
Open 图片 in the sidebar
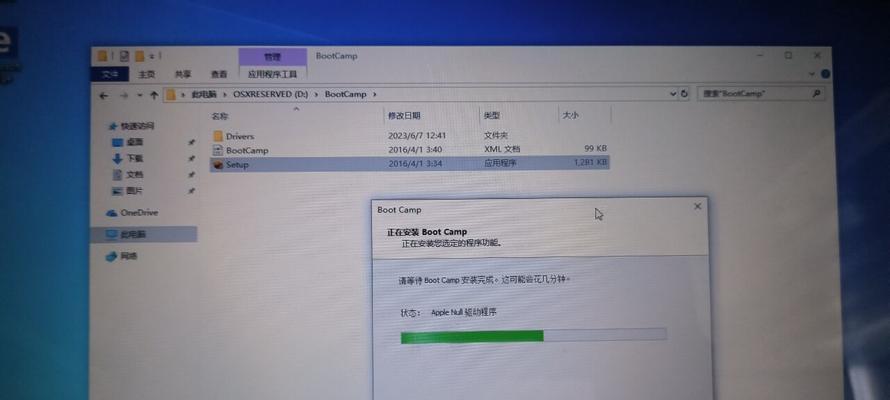tap(129, 191)
